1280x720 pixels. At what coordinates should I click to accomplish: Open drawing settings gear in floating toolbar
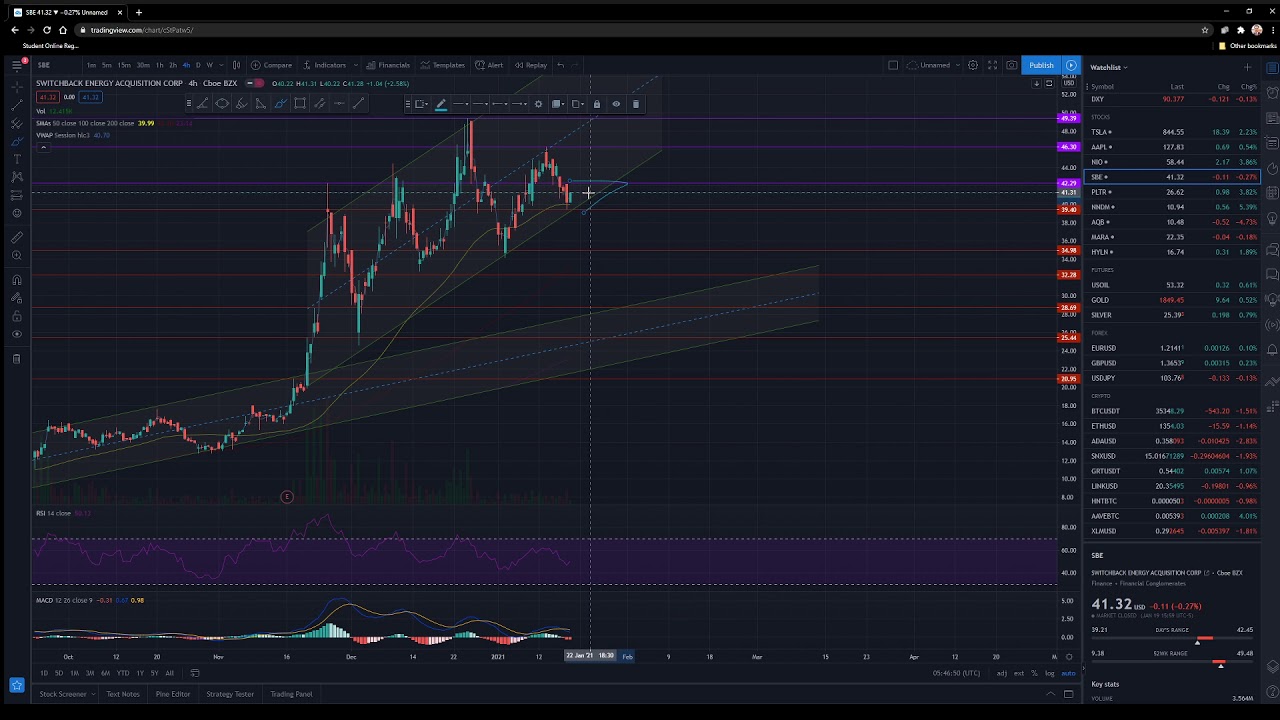click(538, 104)
